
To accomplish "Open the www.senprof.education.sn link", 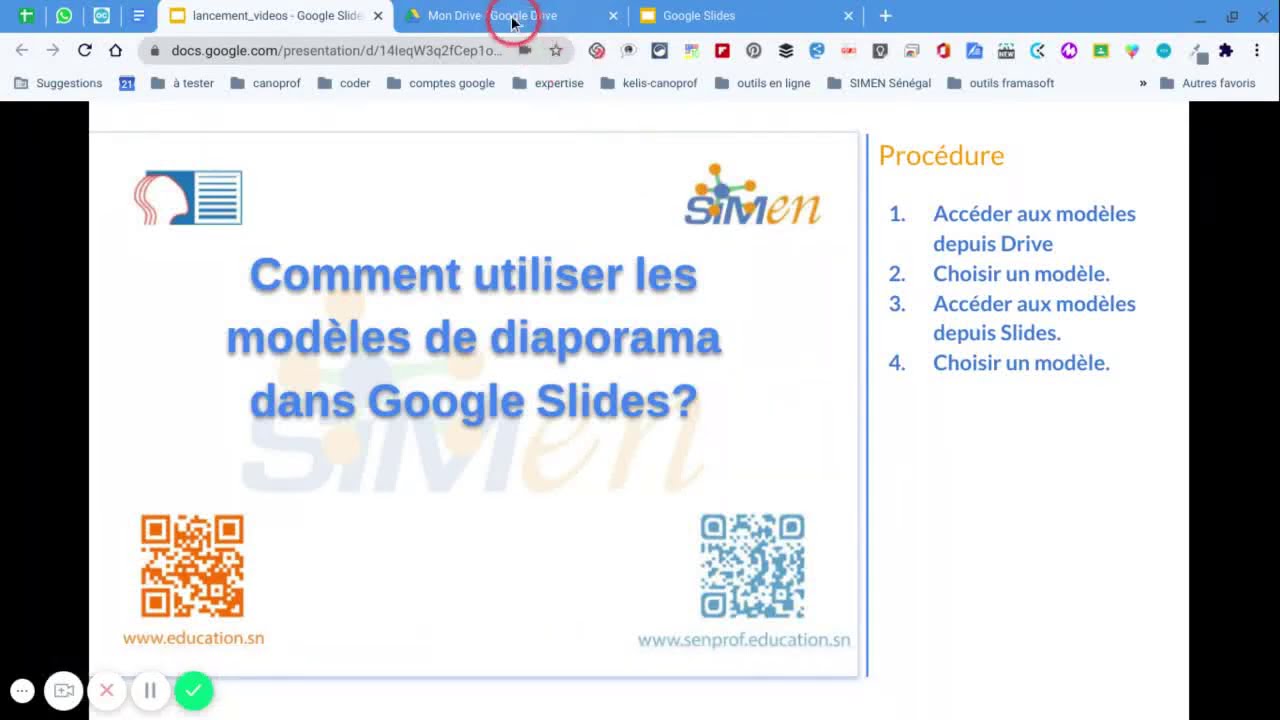I will click(744, 640).
